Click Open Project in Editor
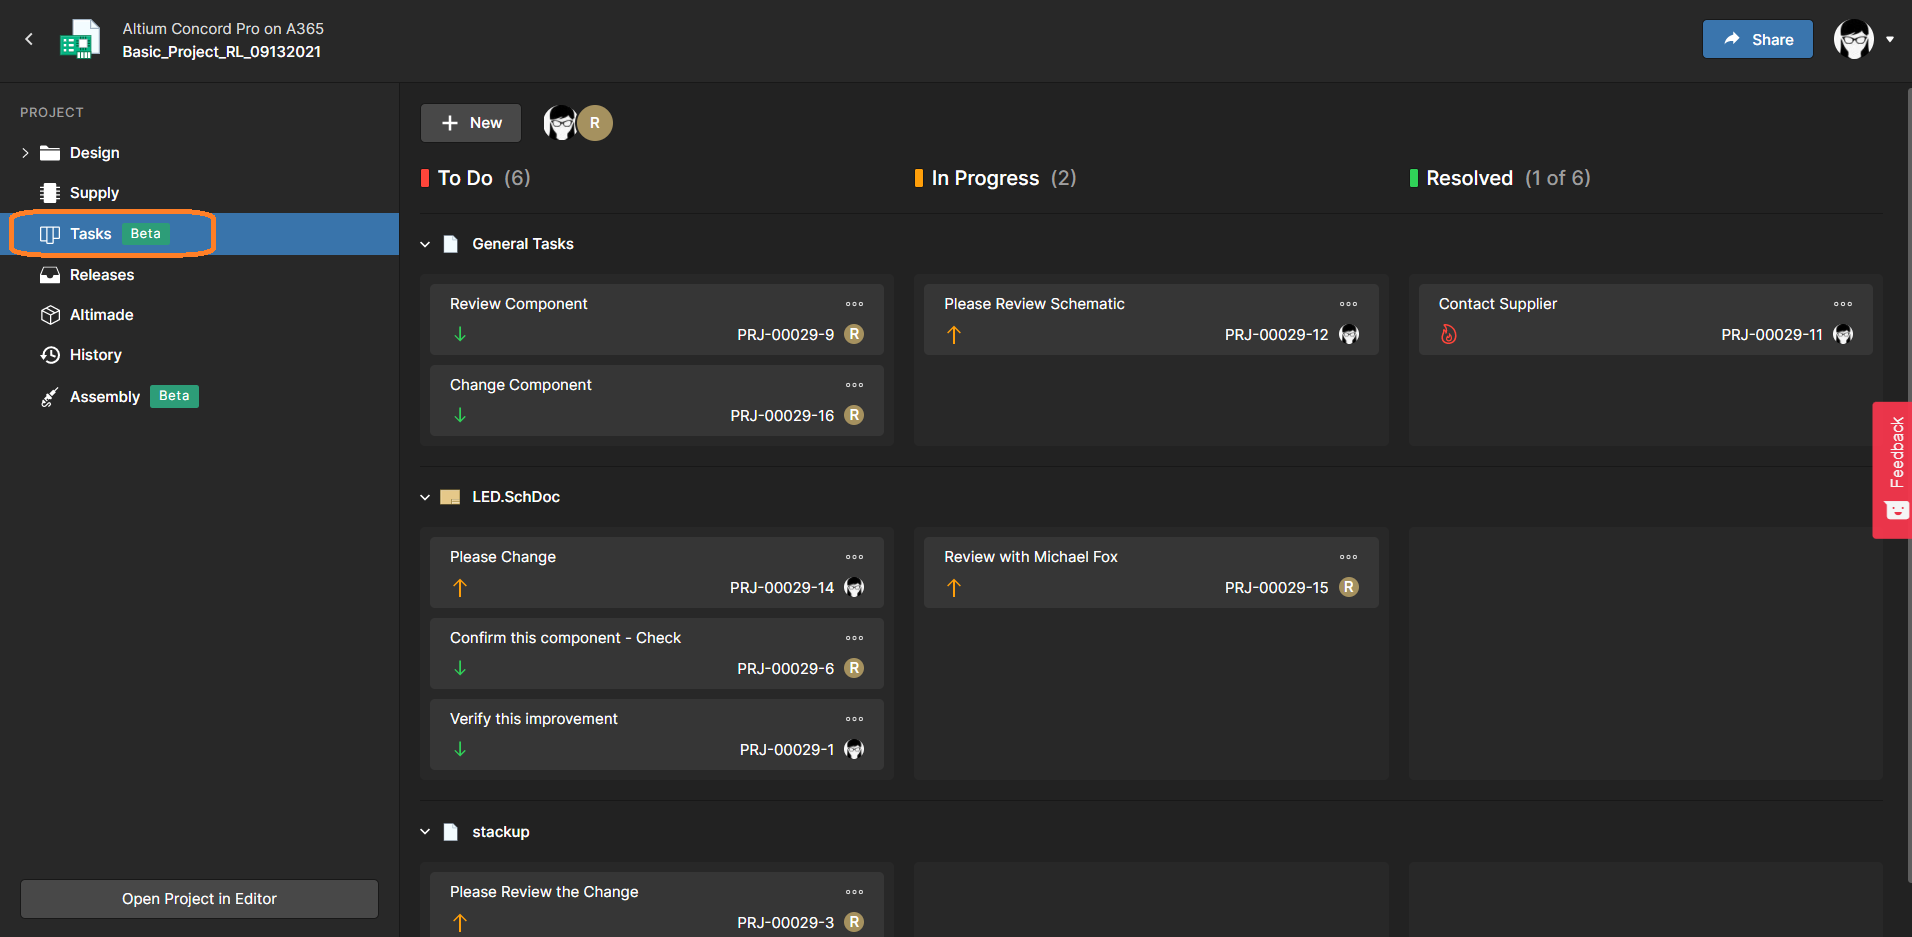 [199, 899]
